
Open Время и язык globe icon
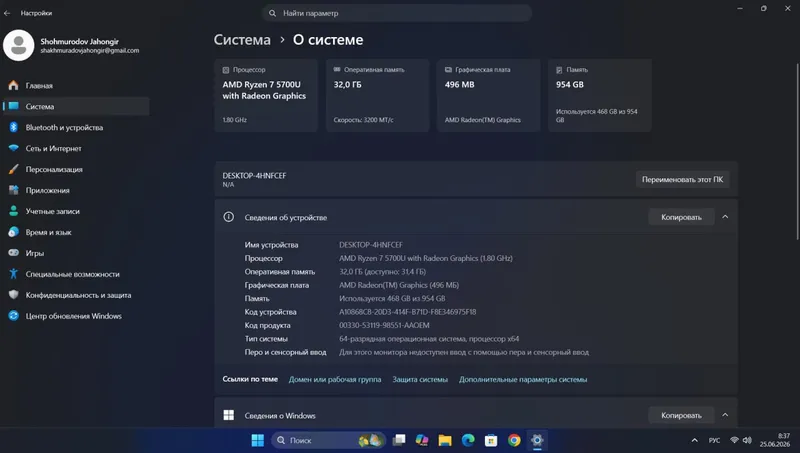click(14, 232)
